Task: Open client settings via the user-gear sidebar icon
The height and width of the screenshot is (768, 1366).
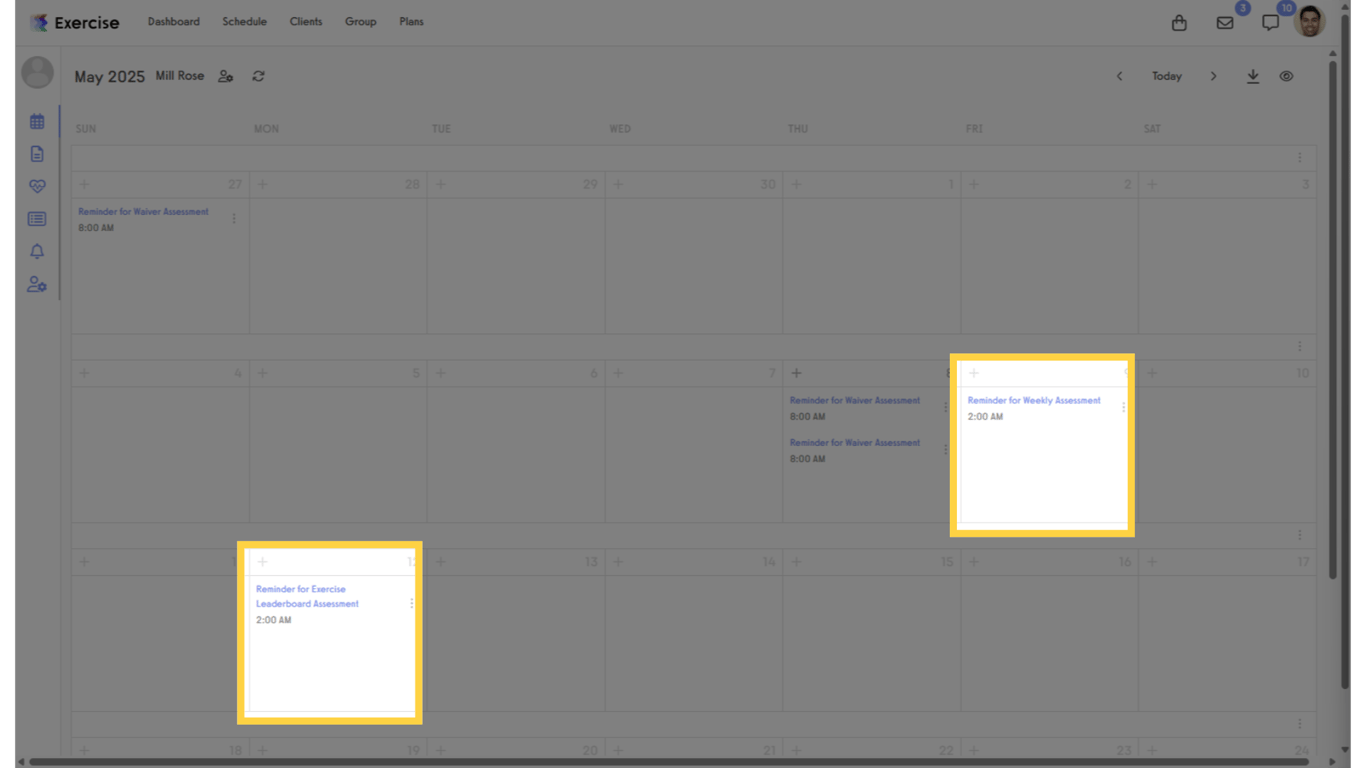Action: [37, 284]
